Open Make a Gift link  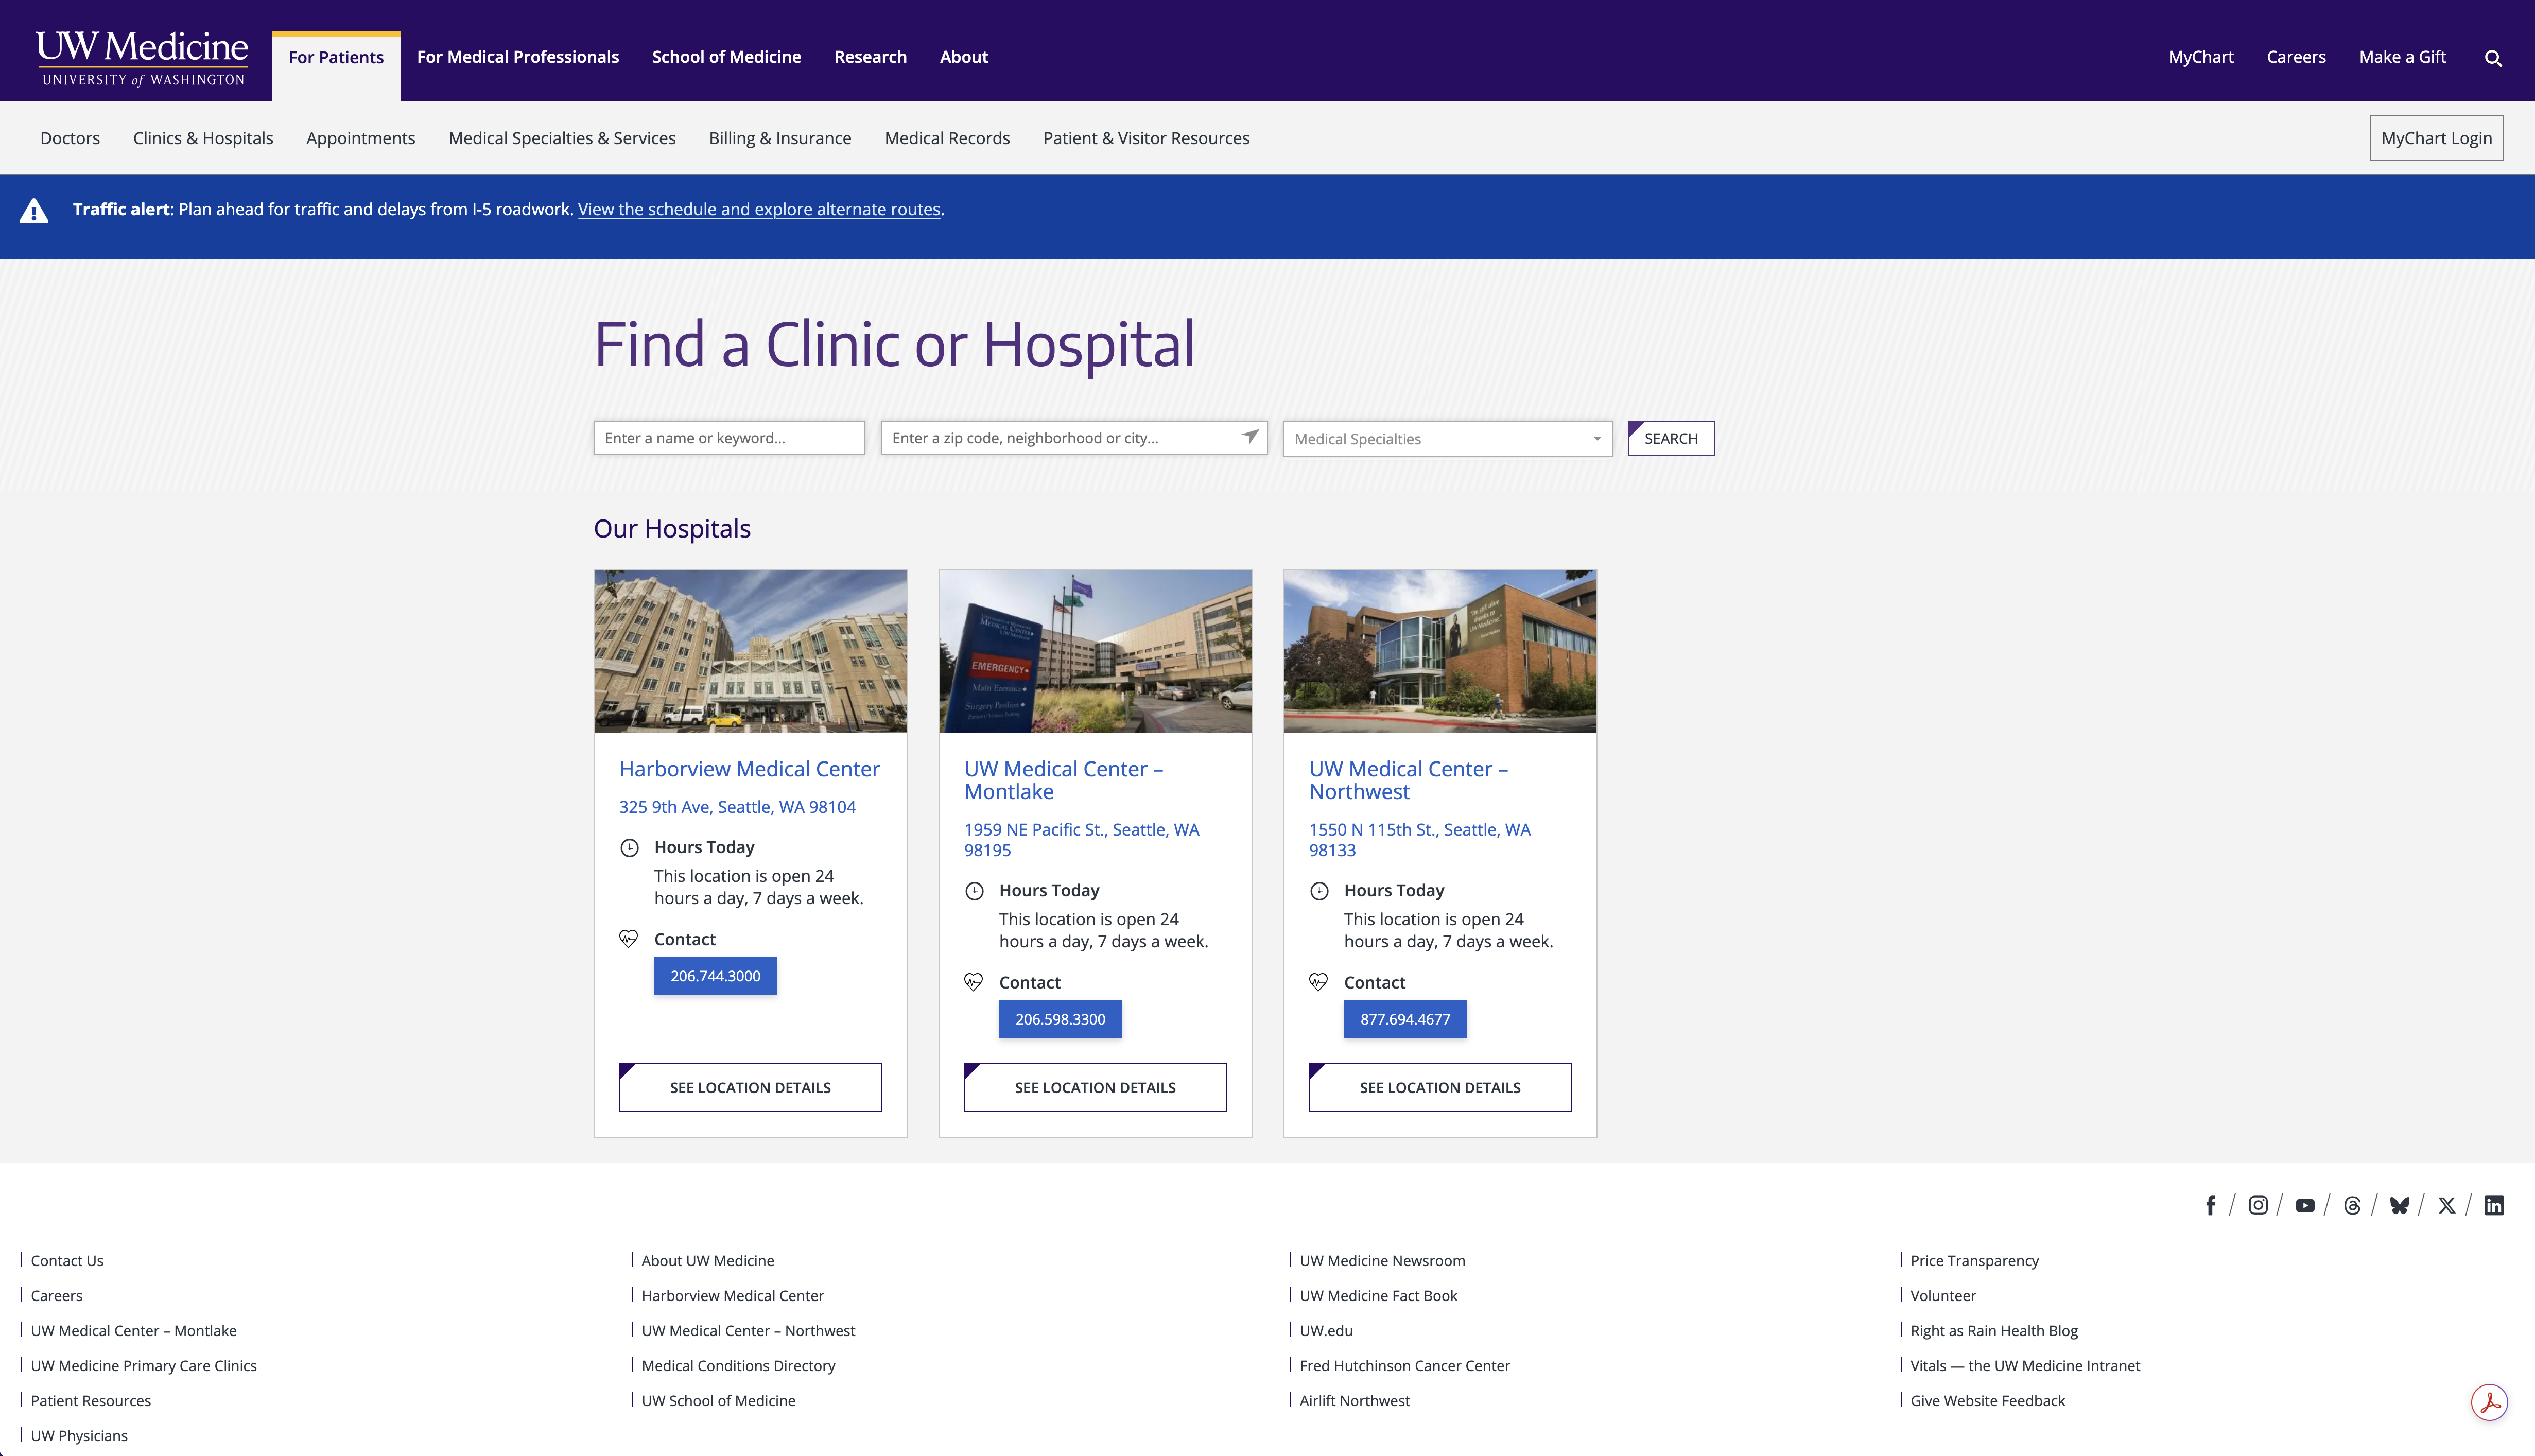(2402, 57)
